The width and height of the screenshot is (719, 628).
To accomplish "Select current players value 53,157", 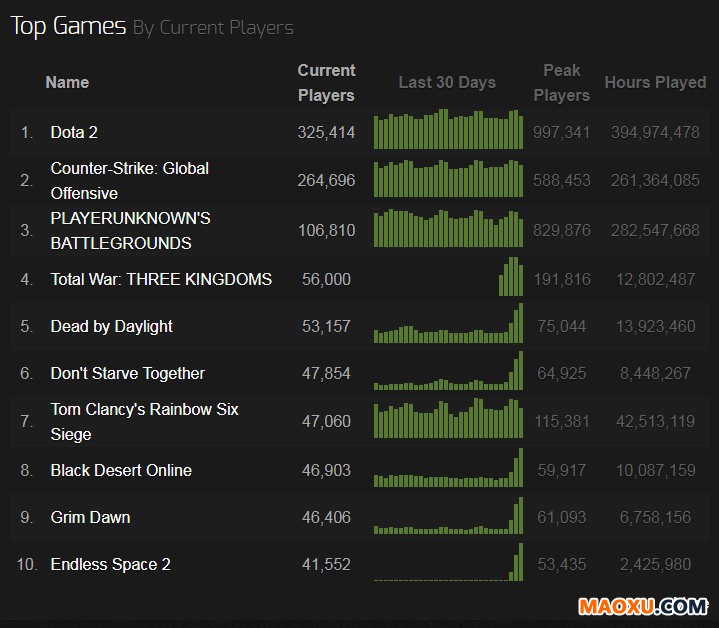I will pyautogui.click(x=326, y=326).
